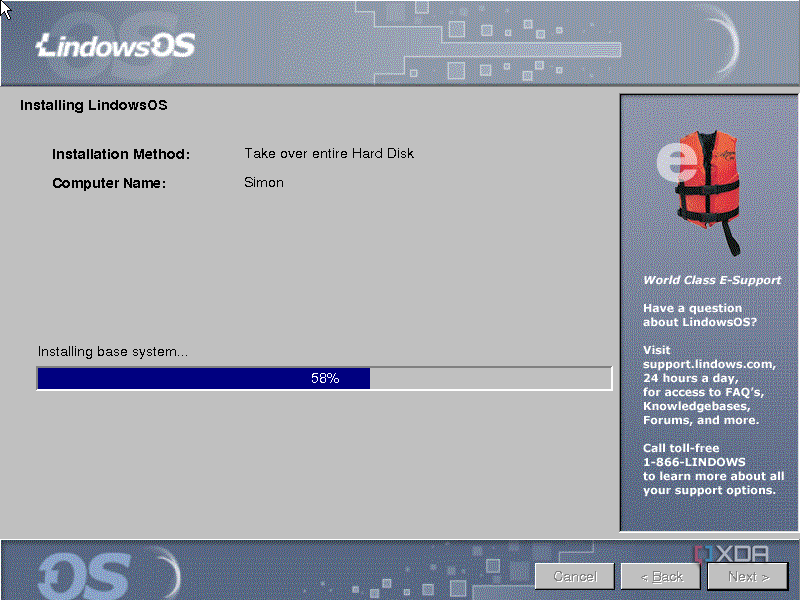Click the LindowsOS logo in the header
800x600 pixels.
coord(115,46)
